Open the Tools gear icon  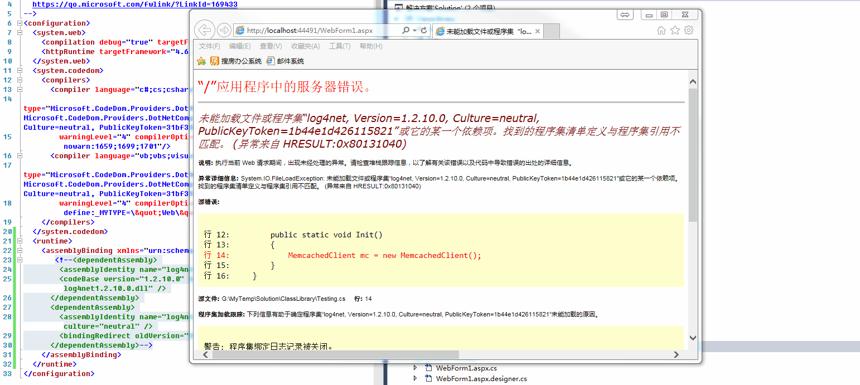[689, 30]
